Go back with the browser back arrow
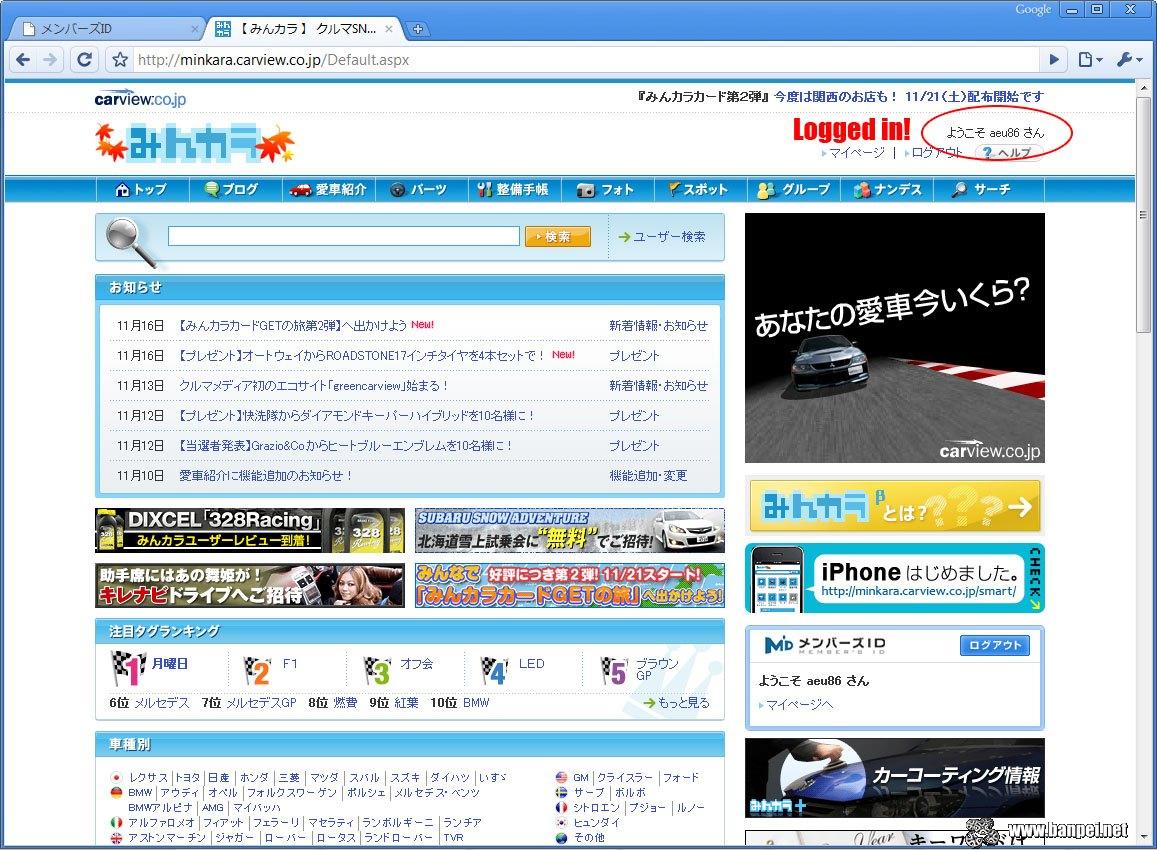Viewport: 1157px width, 850px height. coord(23,60)
